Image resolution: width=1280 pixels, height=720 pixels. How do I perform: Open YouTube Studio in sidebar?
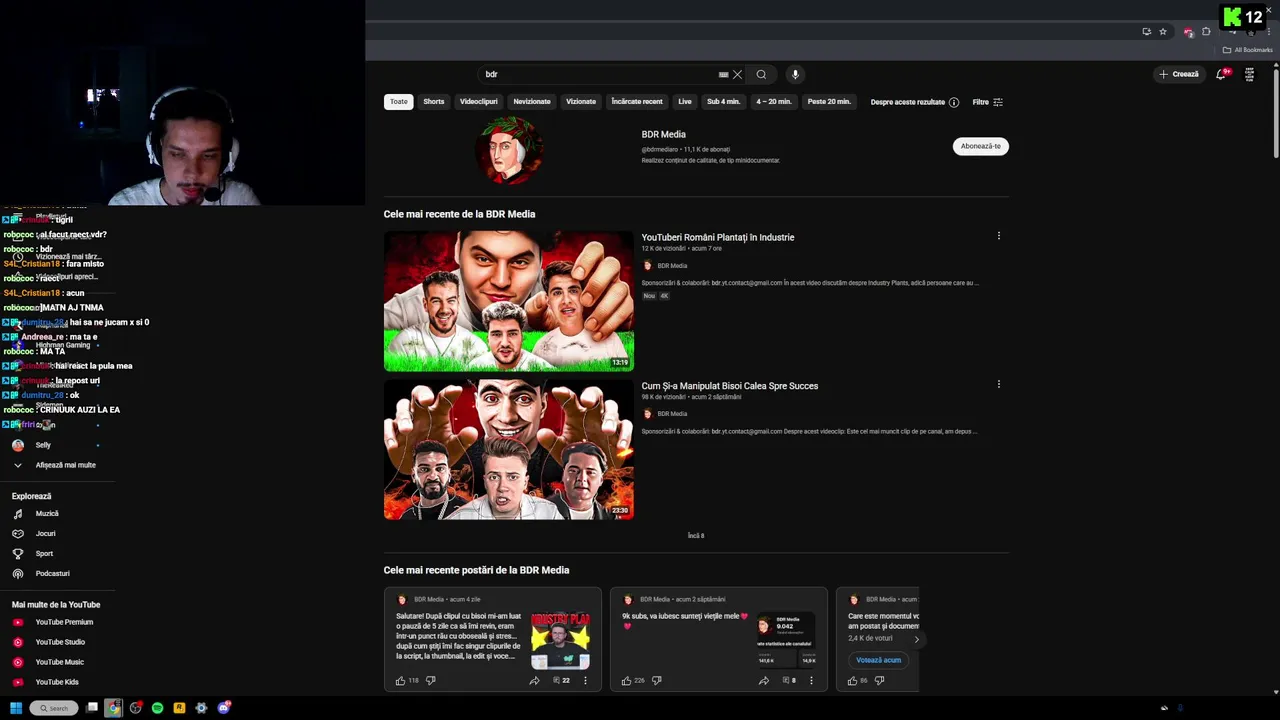click(60, 642)
